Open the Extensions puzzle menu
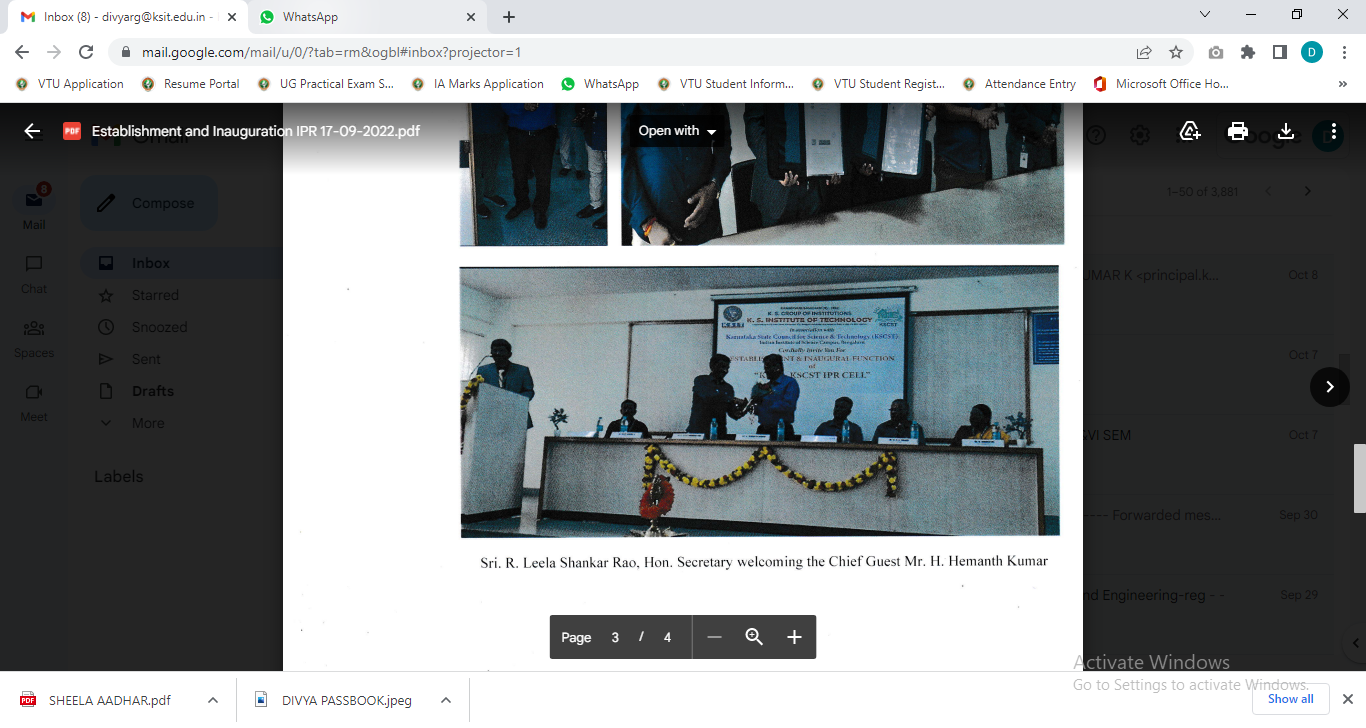1366x728 pixels. tap(1247, 52)
